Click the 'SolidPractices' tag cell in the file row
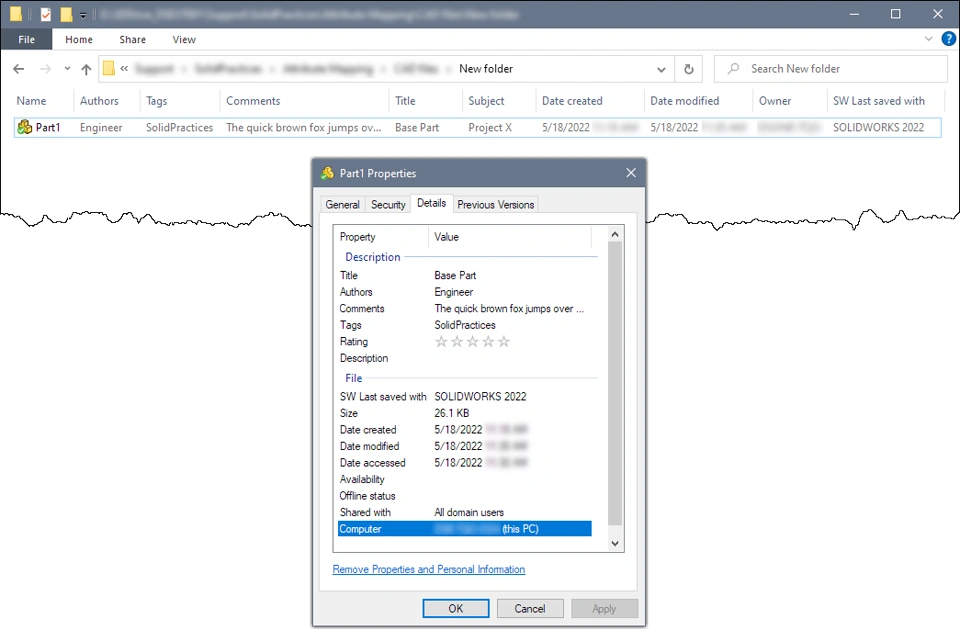 point(179,127)
